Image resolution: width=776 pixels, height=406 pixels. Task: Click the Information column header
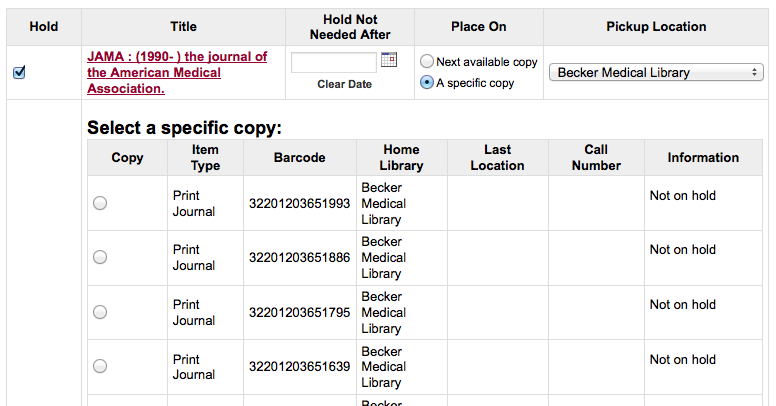(703, 157)
